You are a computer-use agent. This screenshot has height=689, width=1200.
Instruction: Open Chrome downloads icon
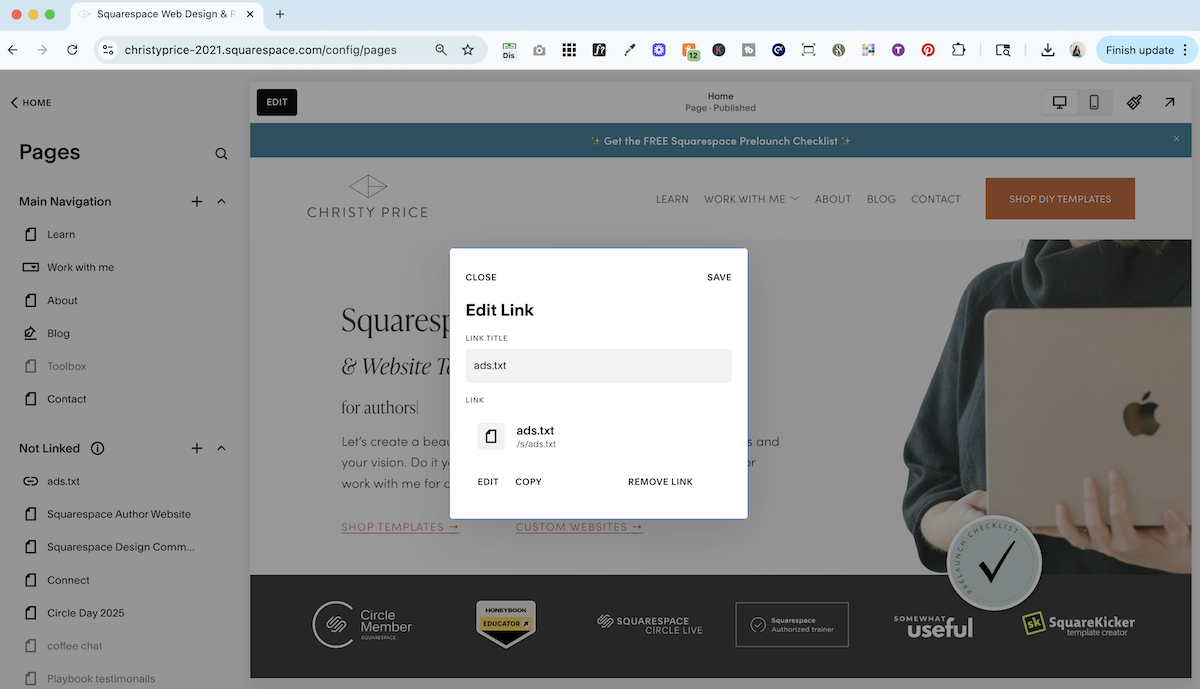pyautogui.click(x=1047, y=49)
